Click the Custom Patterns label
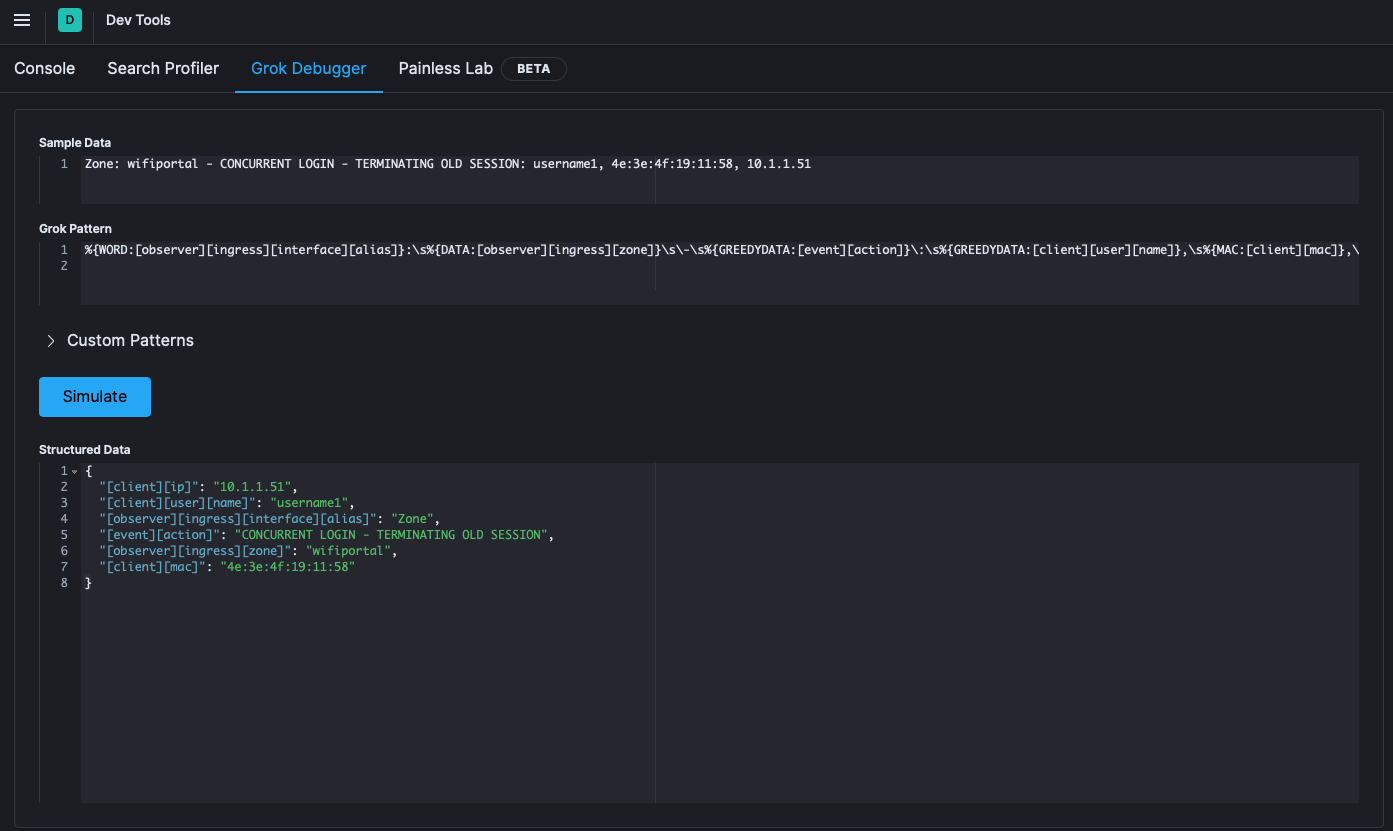 [130, 341]
